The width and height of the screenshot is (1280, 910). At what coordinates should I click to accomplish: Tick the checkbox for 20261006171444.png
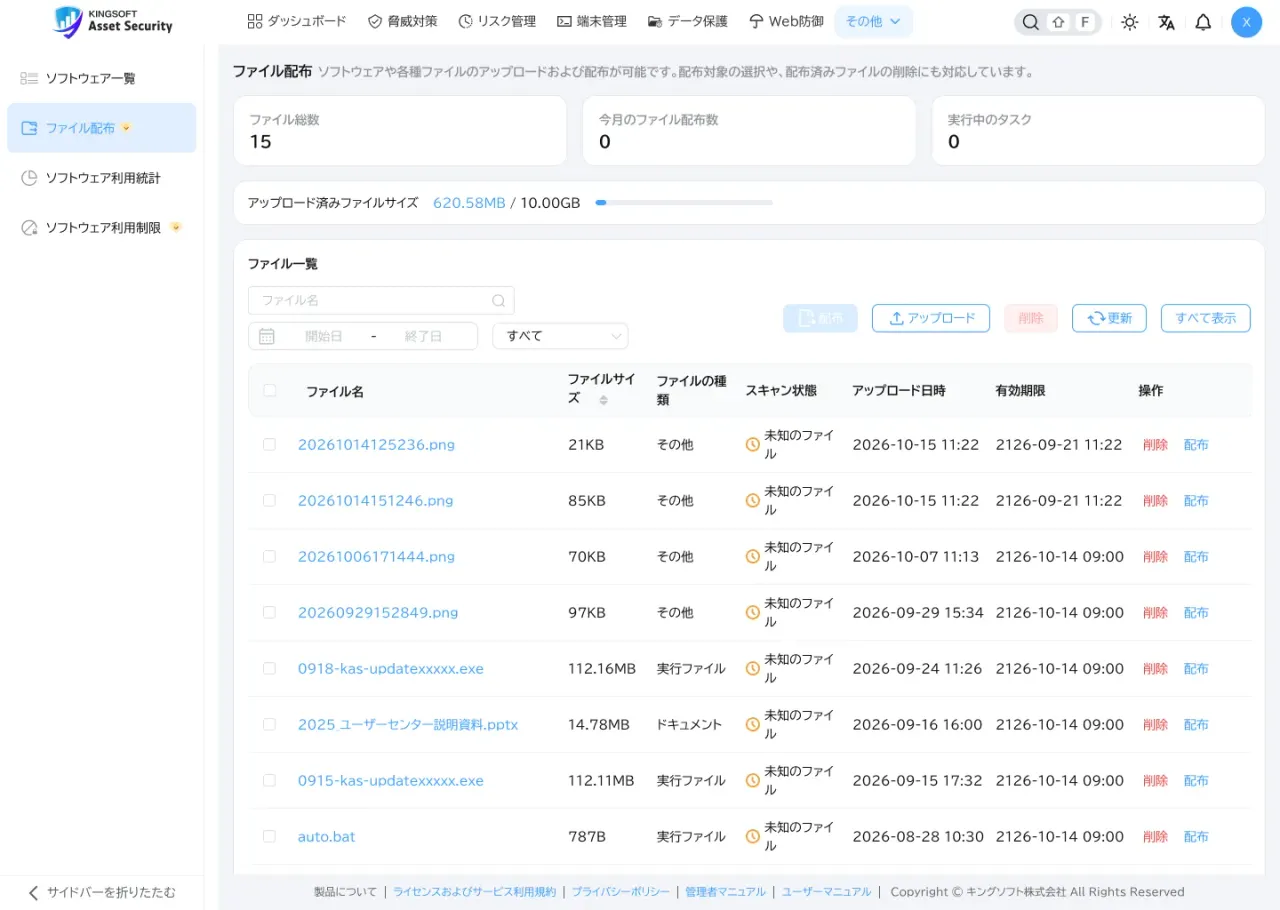(x=269, y=556)
